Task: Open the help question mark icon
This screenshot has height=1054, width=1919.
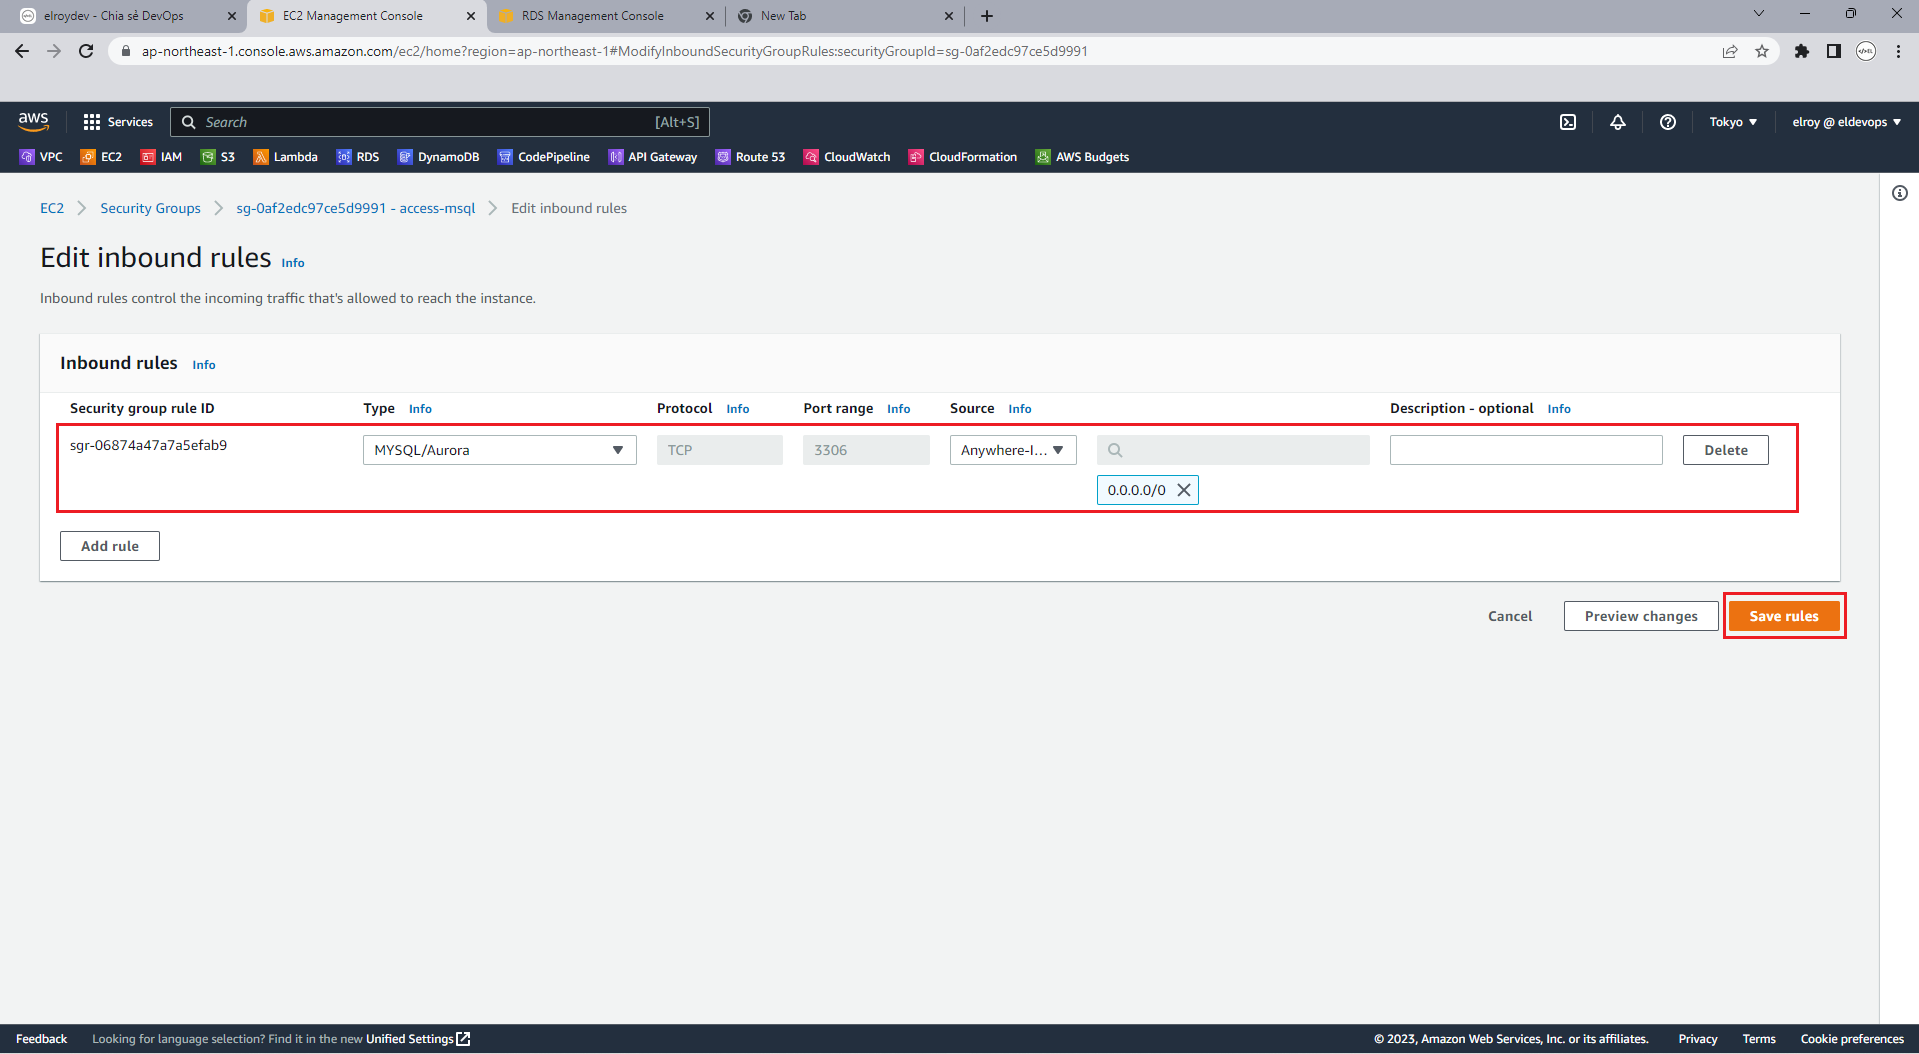Action: pos(1668,122)
